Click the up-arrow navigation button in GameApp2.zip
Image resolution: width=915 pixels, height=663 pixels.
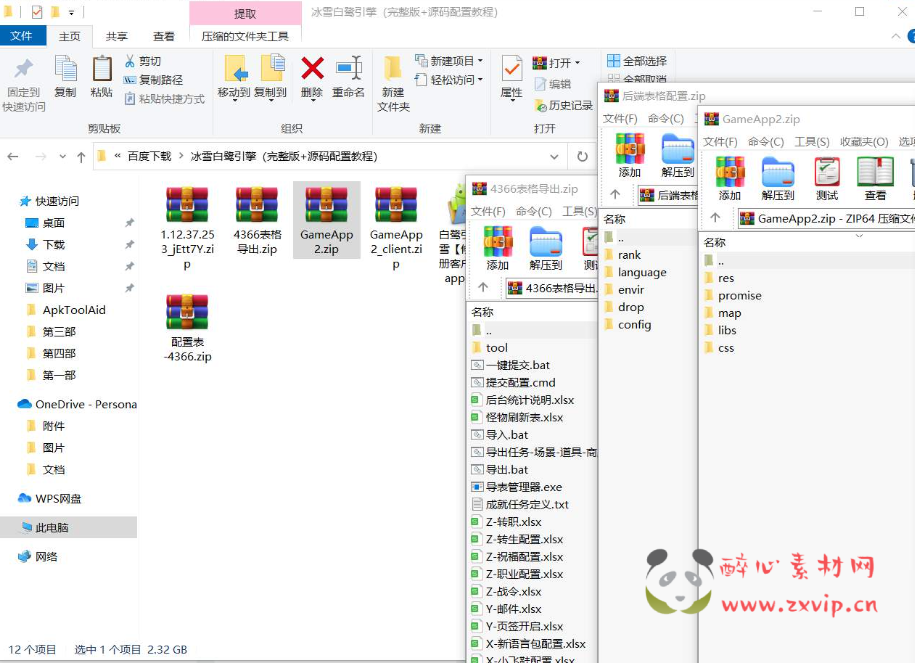click(x=715, y=217)
